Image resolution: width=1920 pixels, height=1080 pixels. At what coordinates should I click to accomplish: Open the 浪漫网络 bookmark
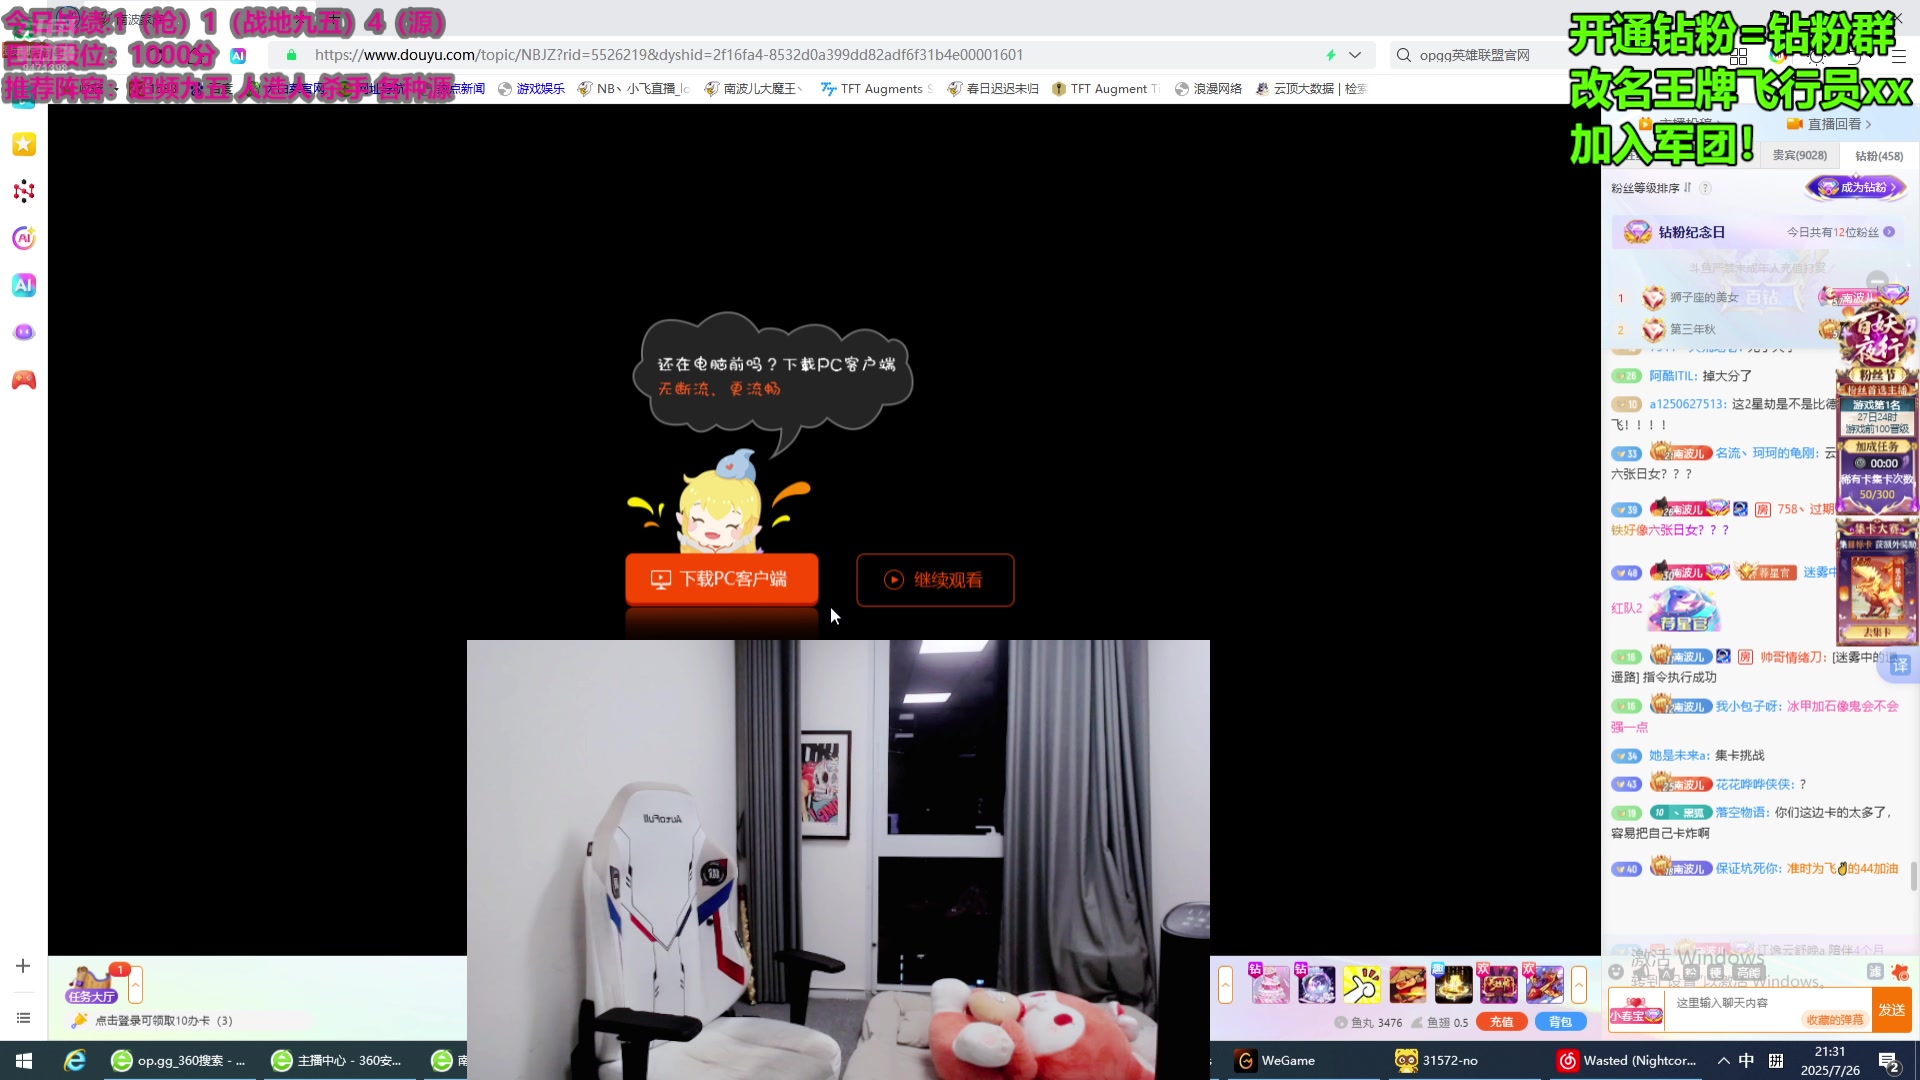click(x=1208, y=89)
